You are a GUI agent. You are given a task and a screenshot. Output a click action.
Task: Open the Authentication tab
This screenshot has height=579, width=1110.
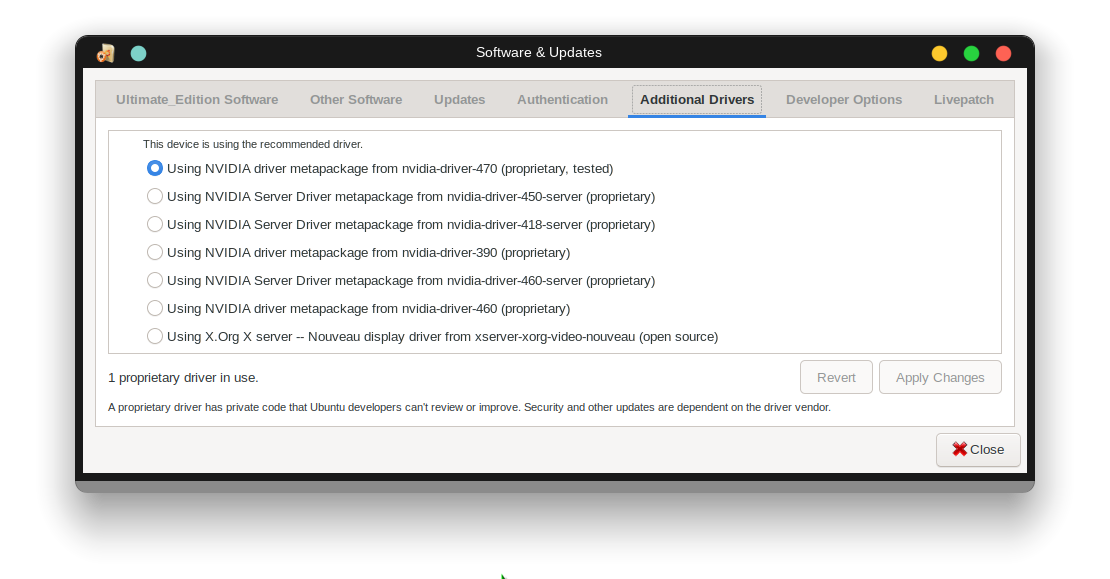[562, 100]
